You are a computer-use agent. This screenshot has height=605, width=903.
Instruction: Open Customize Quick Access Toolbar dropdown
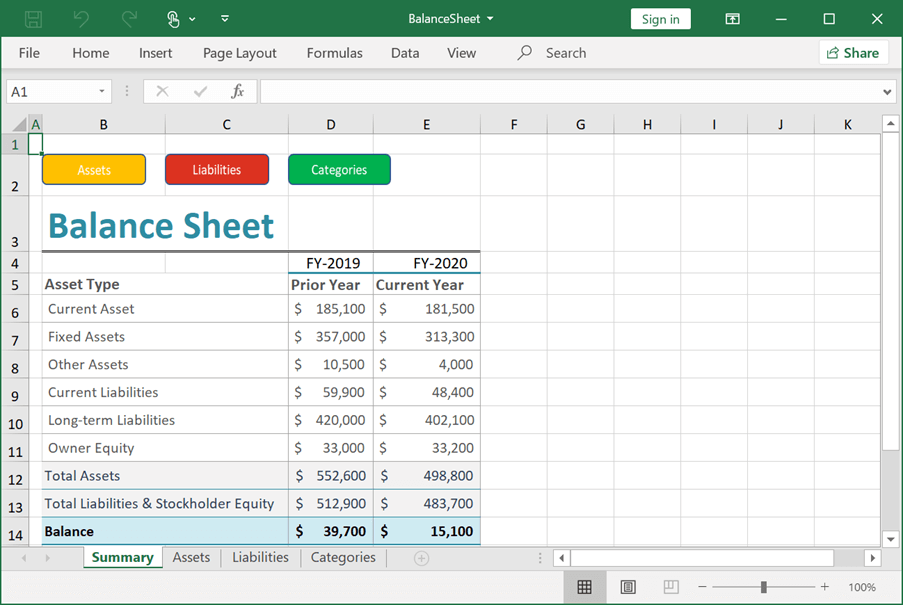click(225, 19)
